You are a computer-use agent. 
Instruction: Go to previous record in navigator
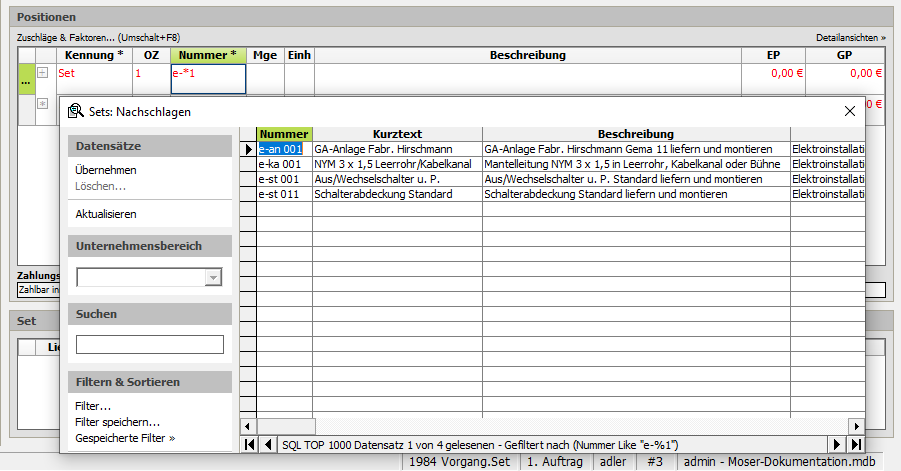(266, 444)
